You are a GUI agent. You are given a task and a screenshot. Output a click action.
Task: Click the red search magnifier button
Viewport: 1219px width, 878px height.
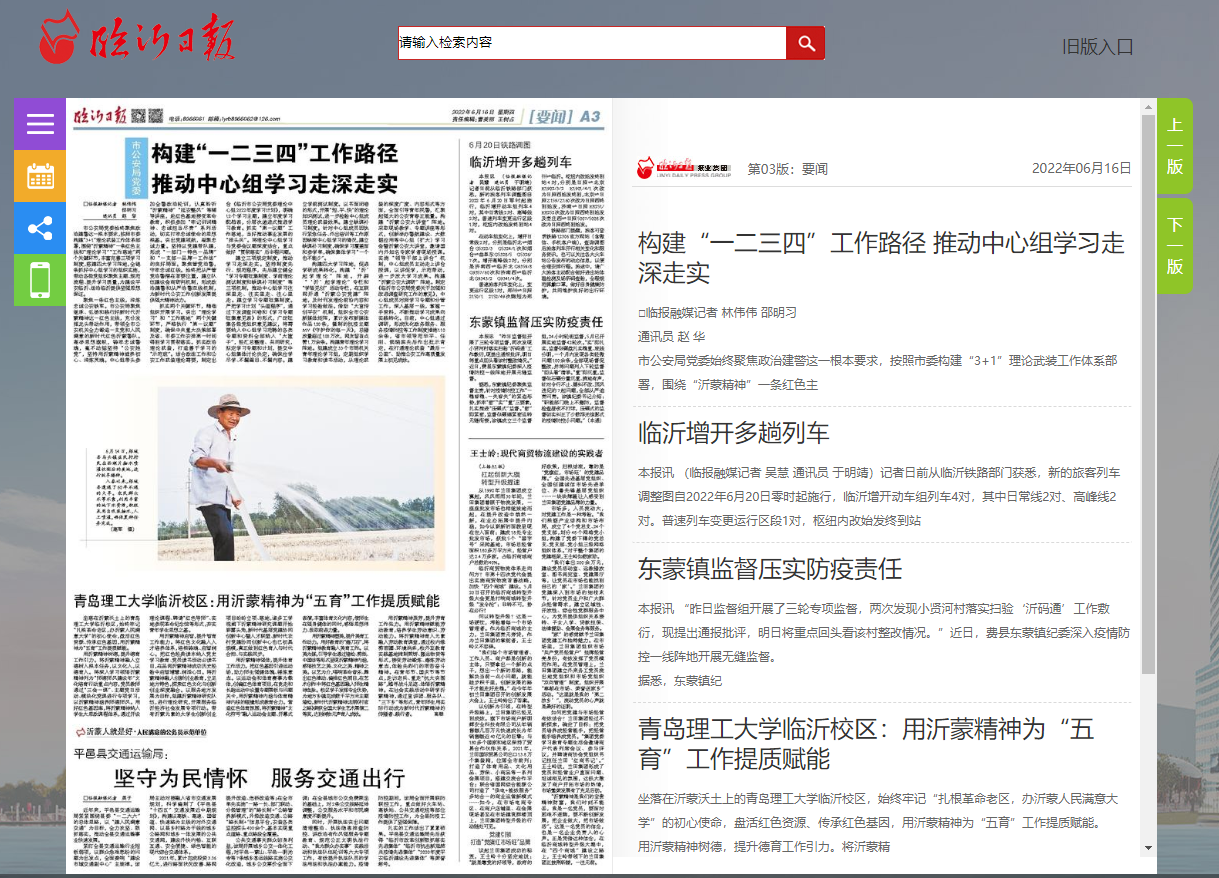pos(805,43)
